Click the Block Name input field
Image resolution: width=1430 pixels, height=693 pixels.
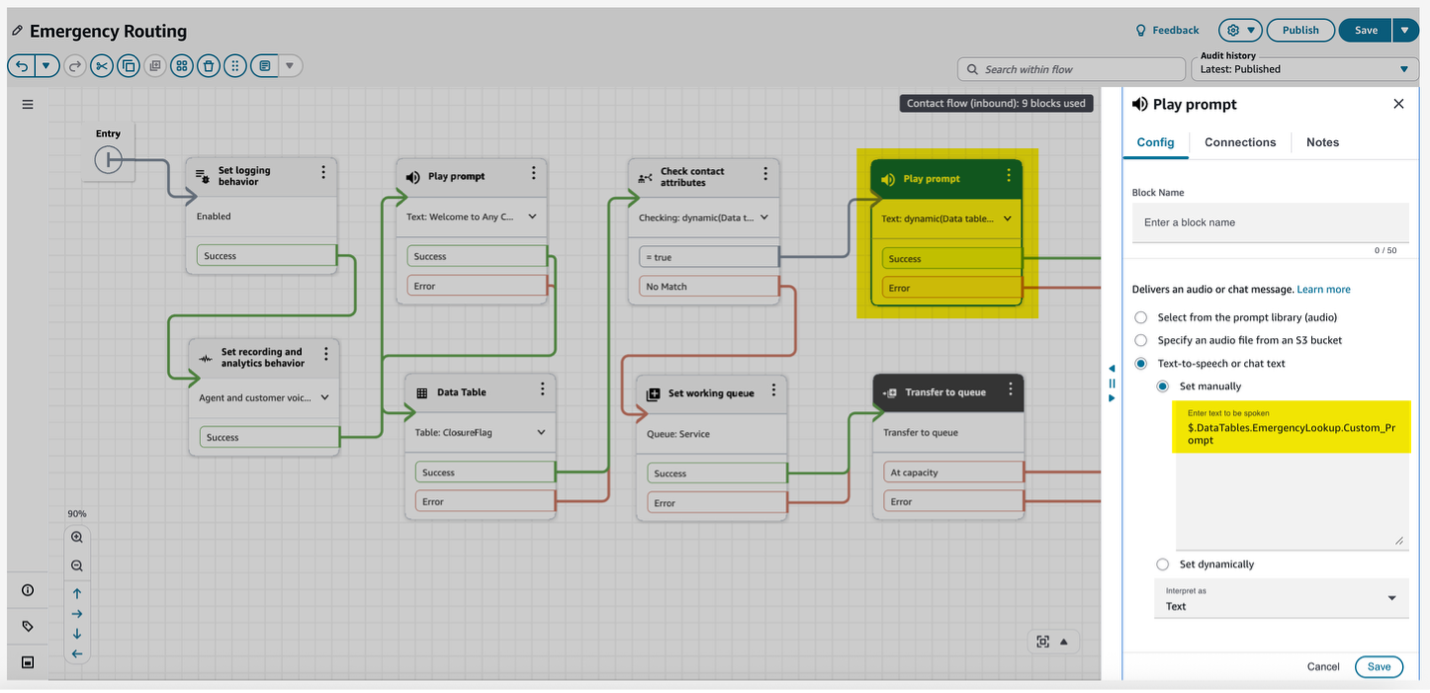point(1270,222)
